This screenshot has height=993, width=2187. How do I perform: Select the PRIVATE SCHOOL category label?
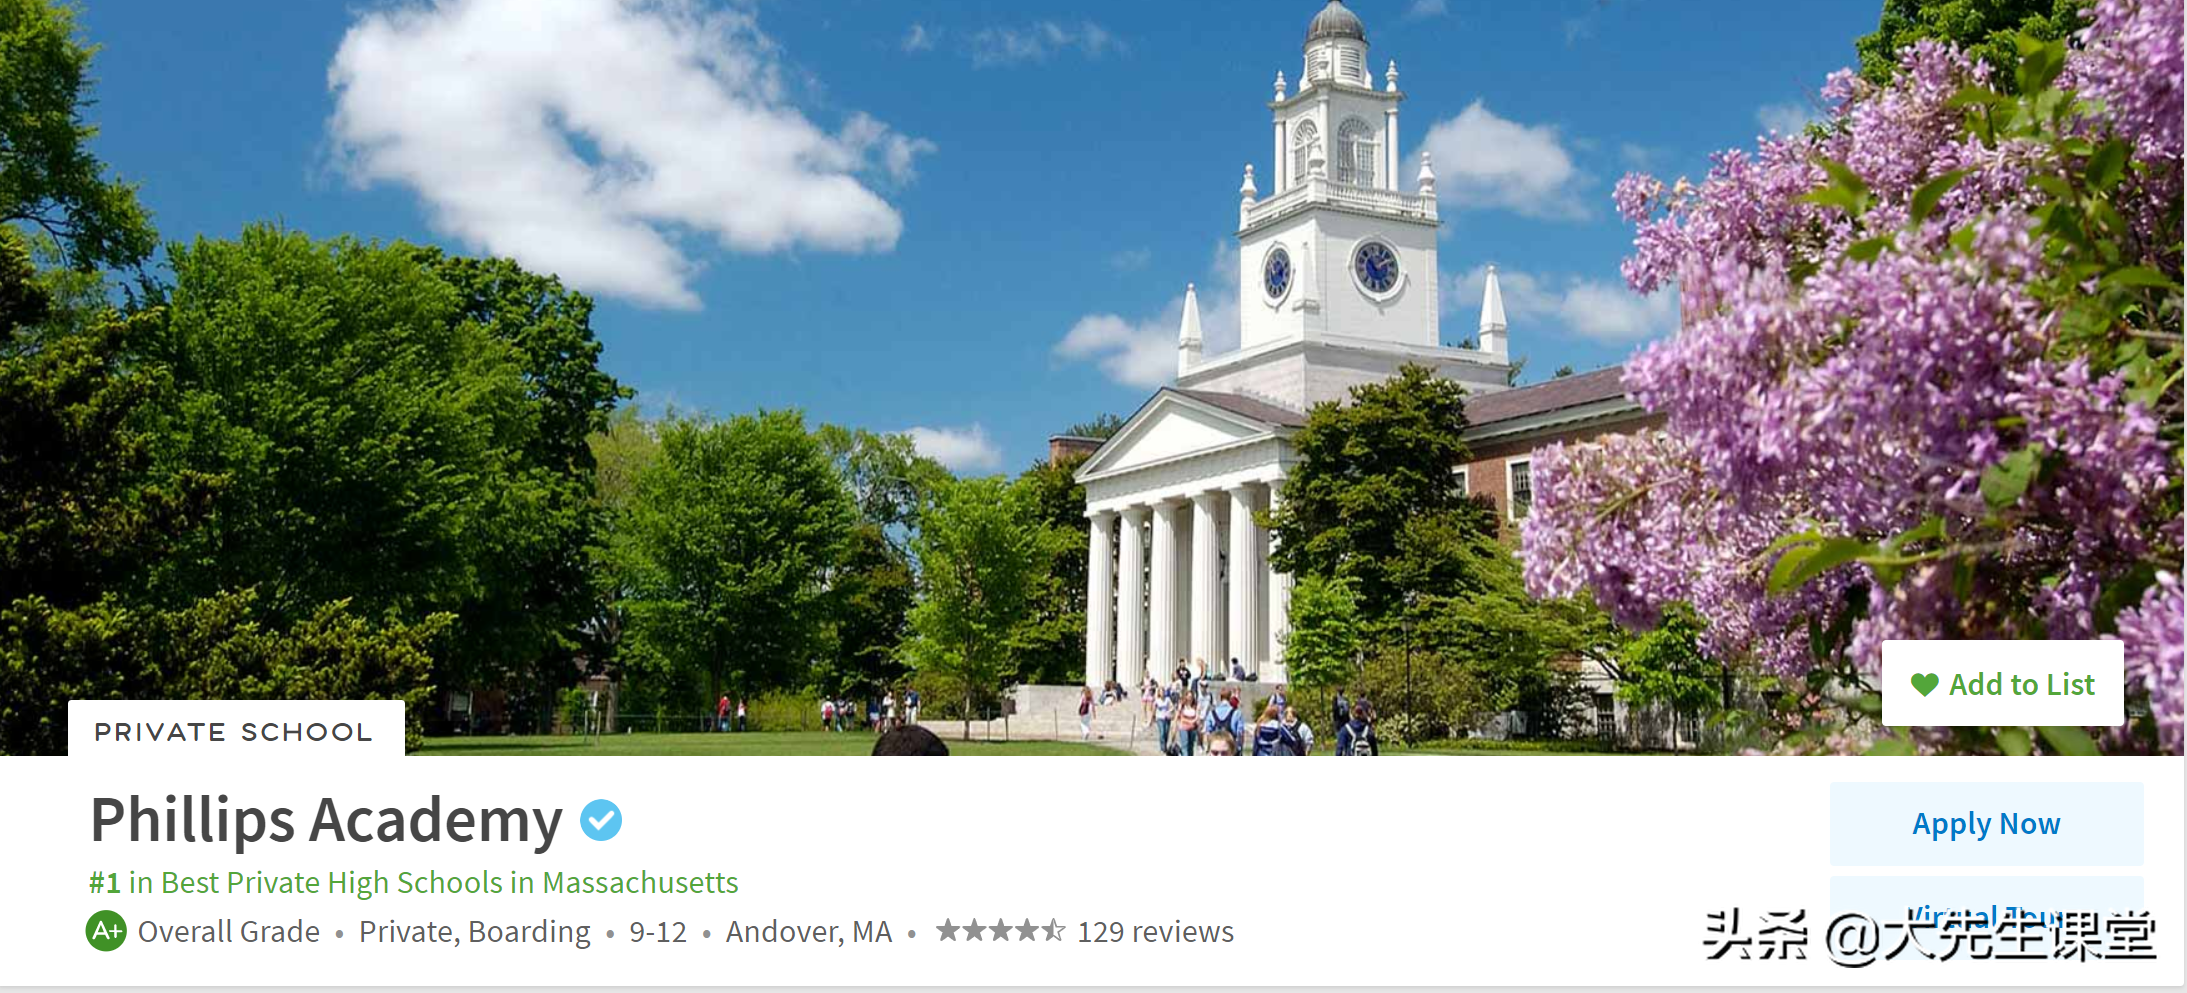tap(233, 732)
